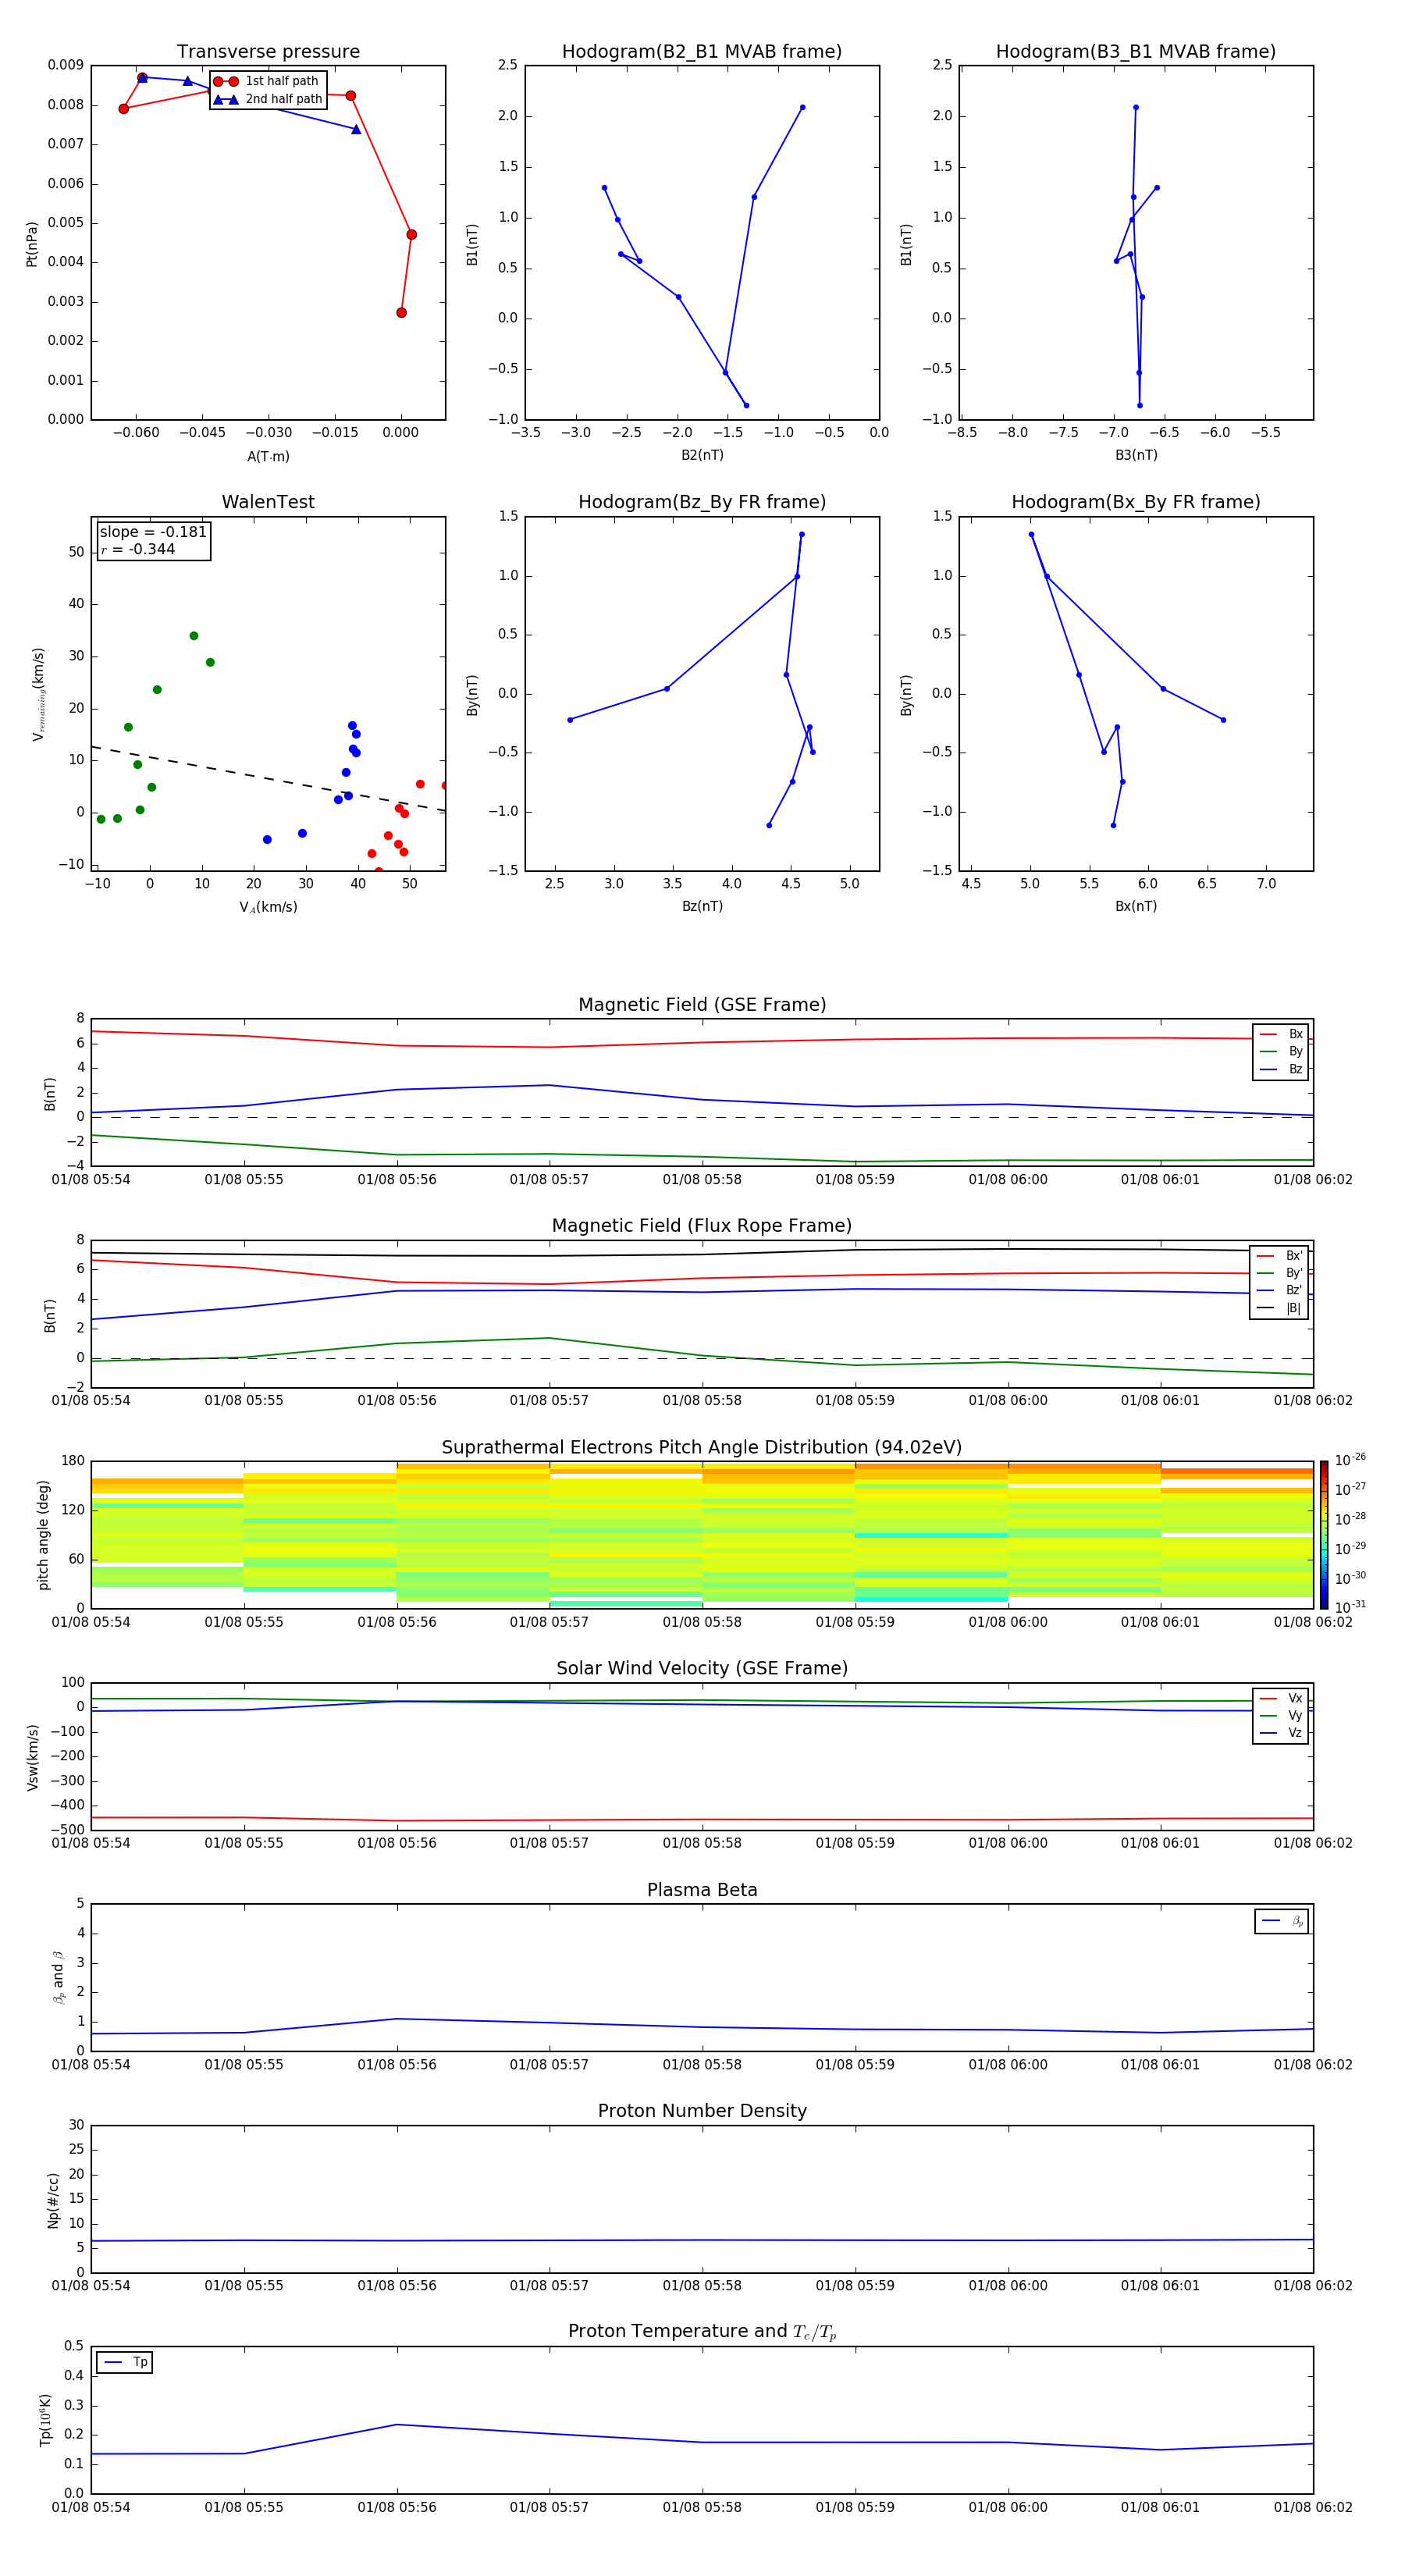Click the 'WalenTest' plot title
Screen dimensions: 1405x2576
click(268, 502)
